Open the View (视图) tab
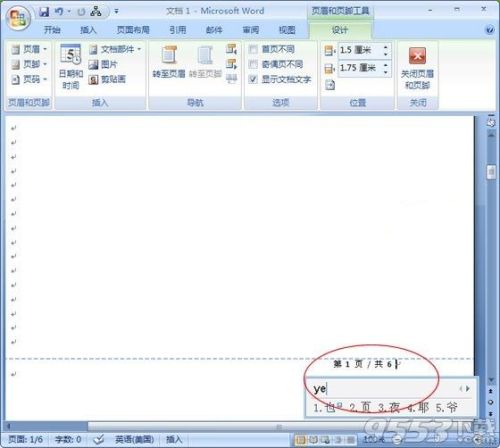Image resolution: width=500 pixels, height=448 pixels. point(287,30)
